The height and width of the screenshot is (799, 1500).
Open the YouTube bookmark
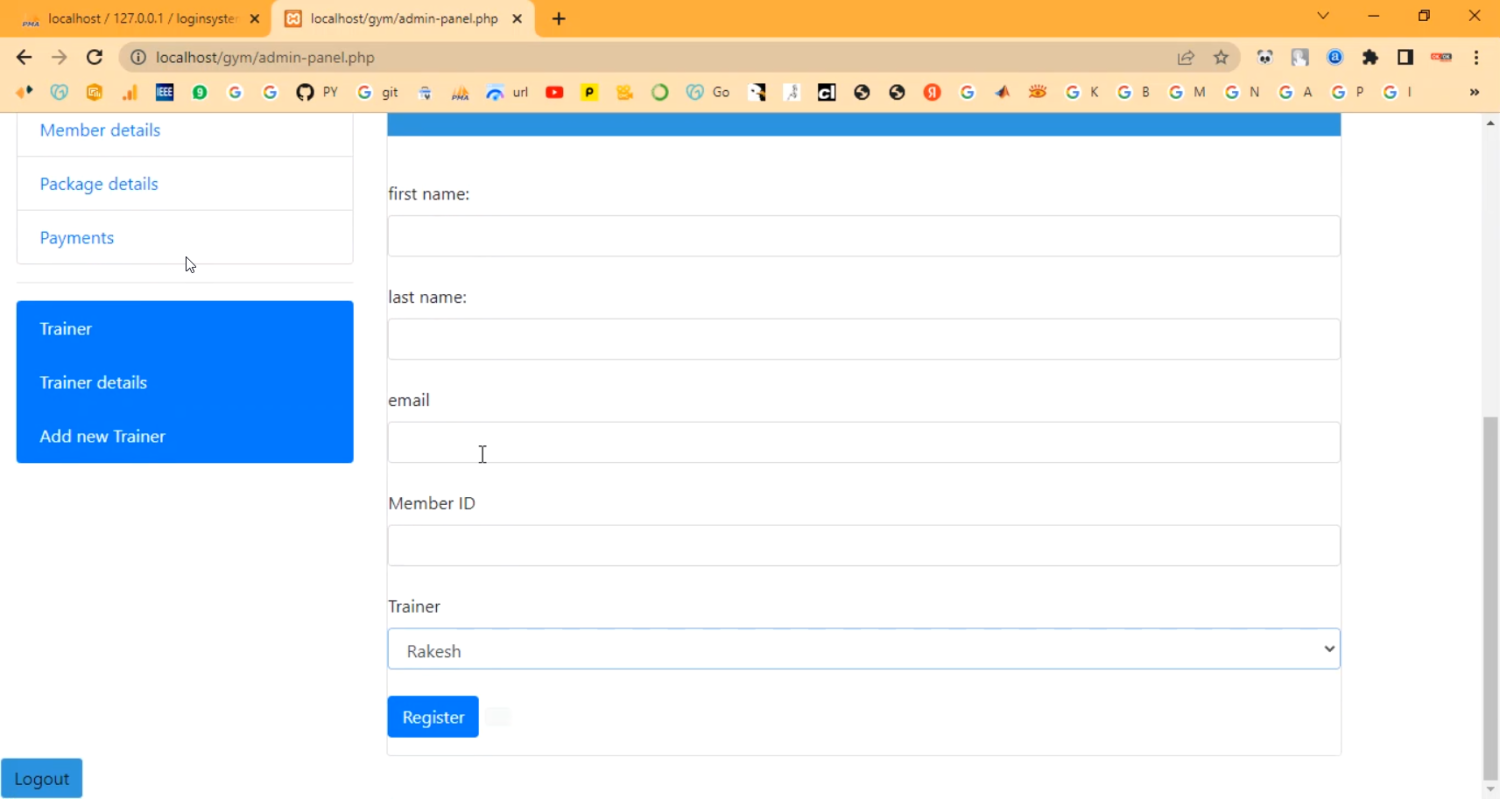554,92
